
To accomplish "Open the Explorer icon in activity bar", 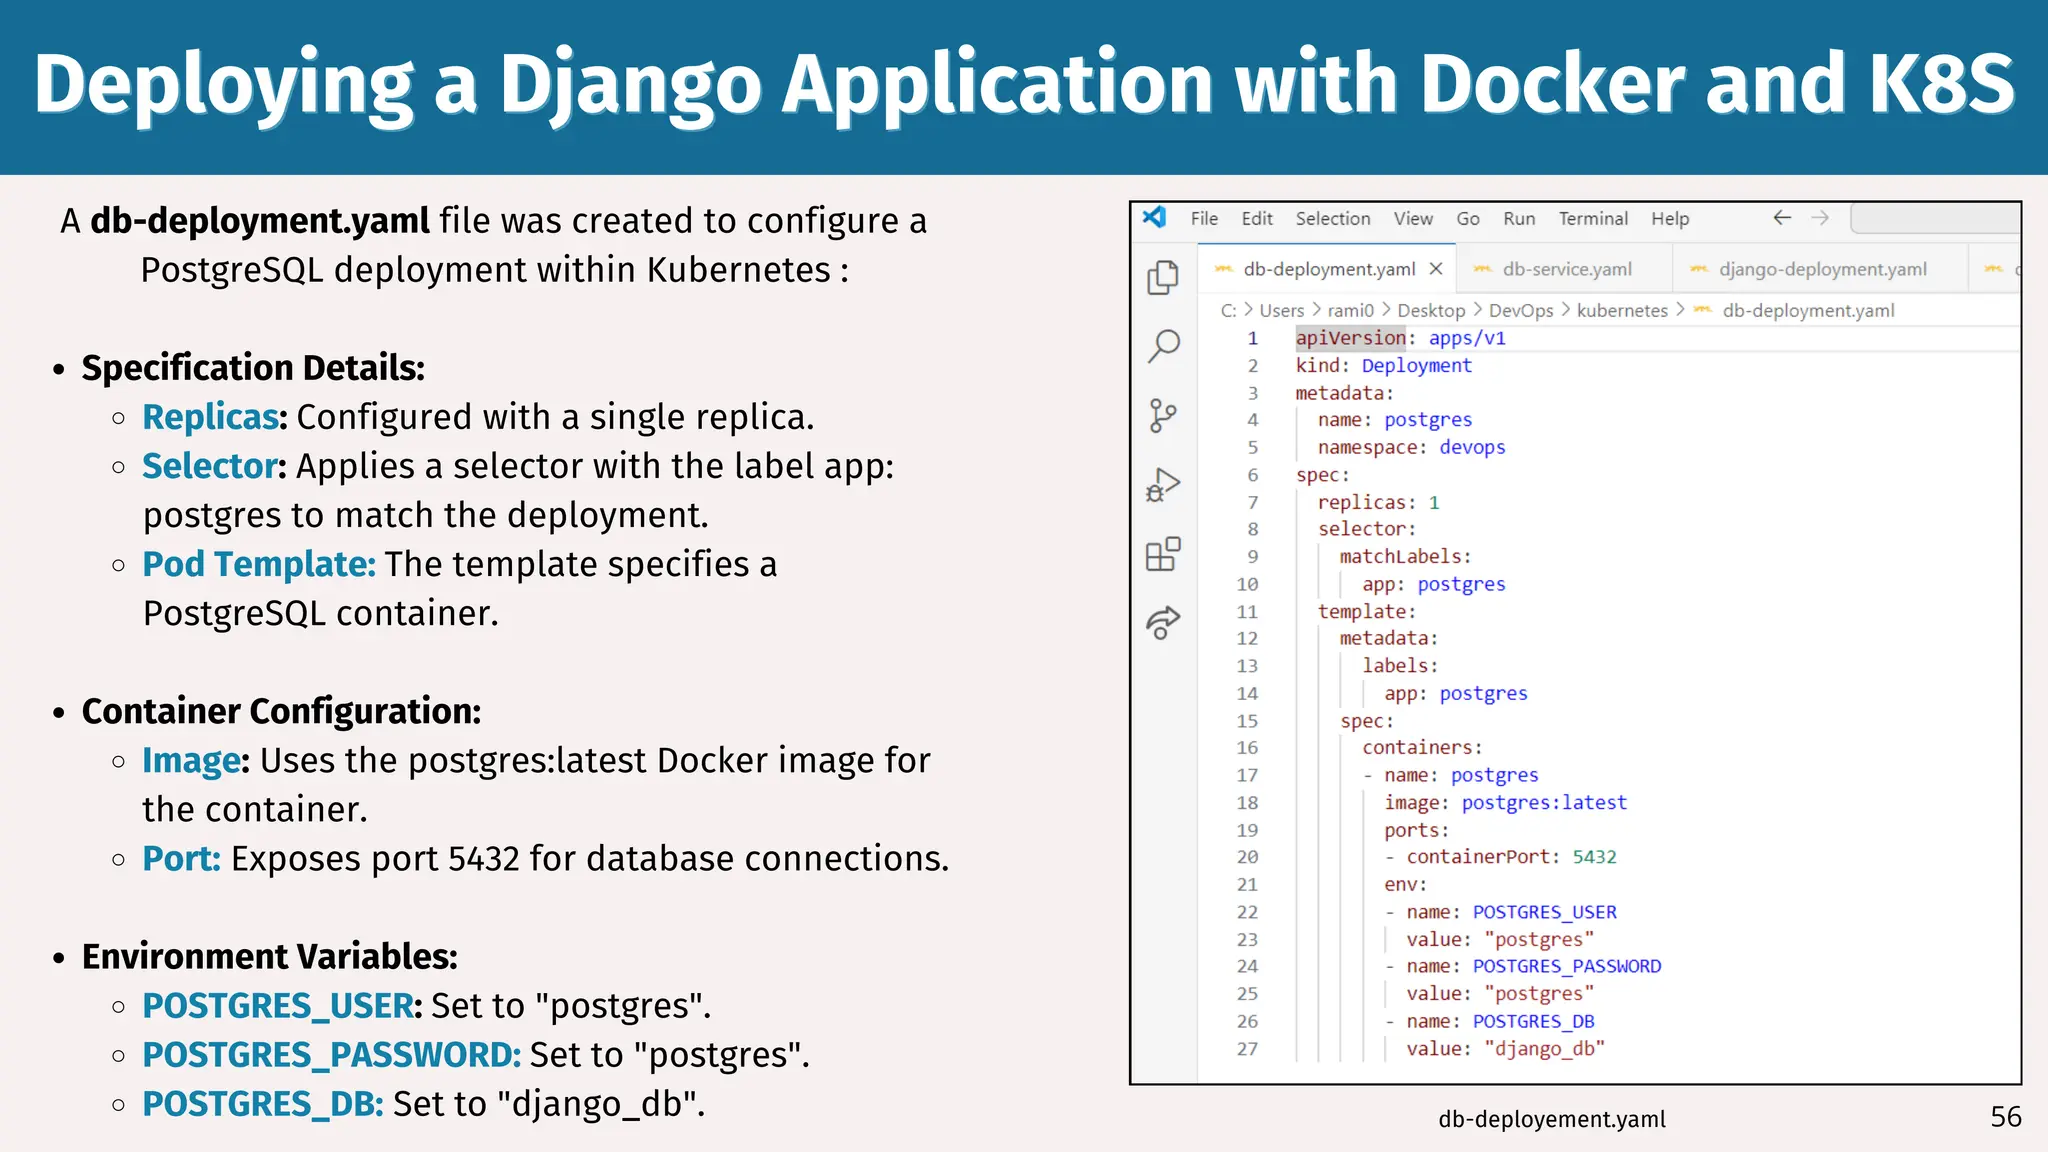I will 1162,277.
